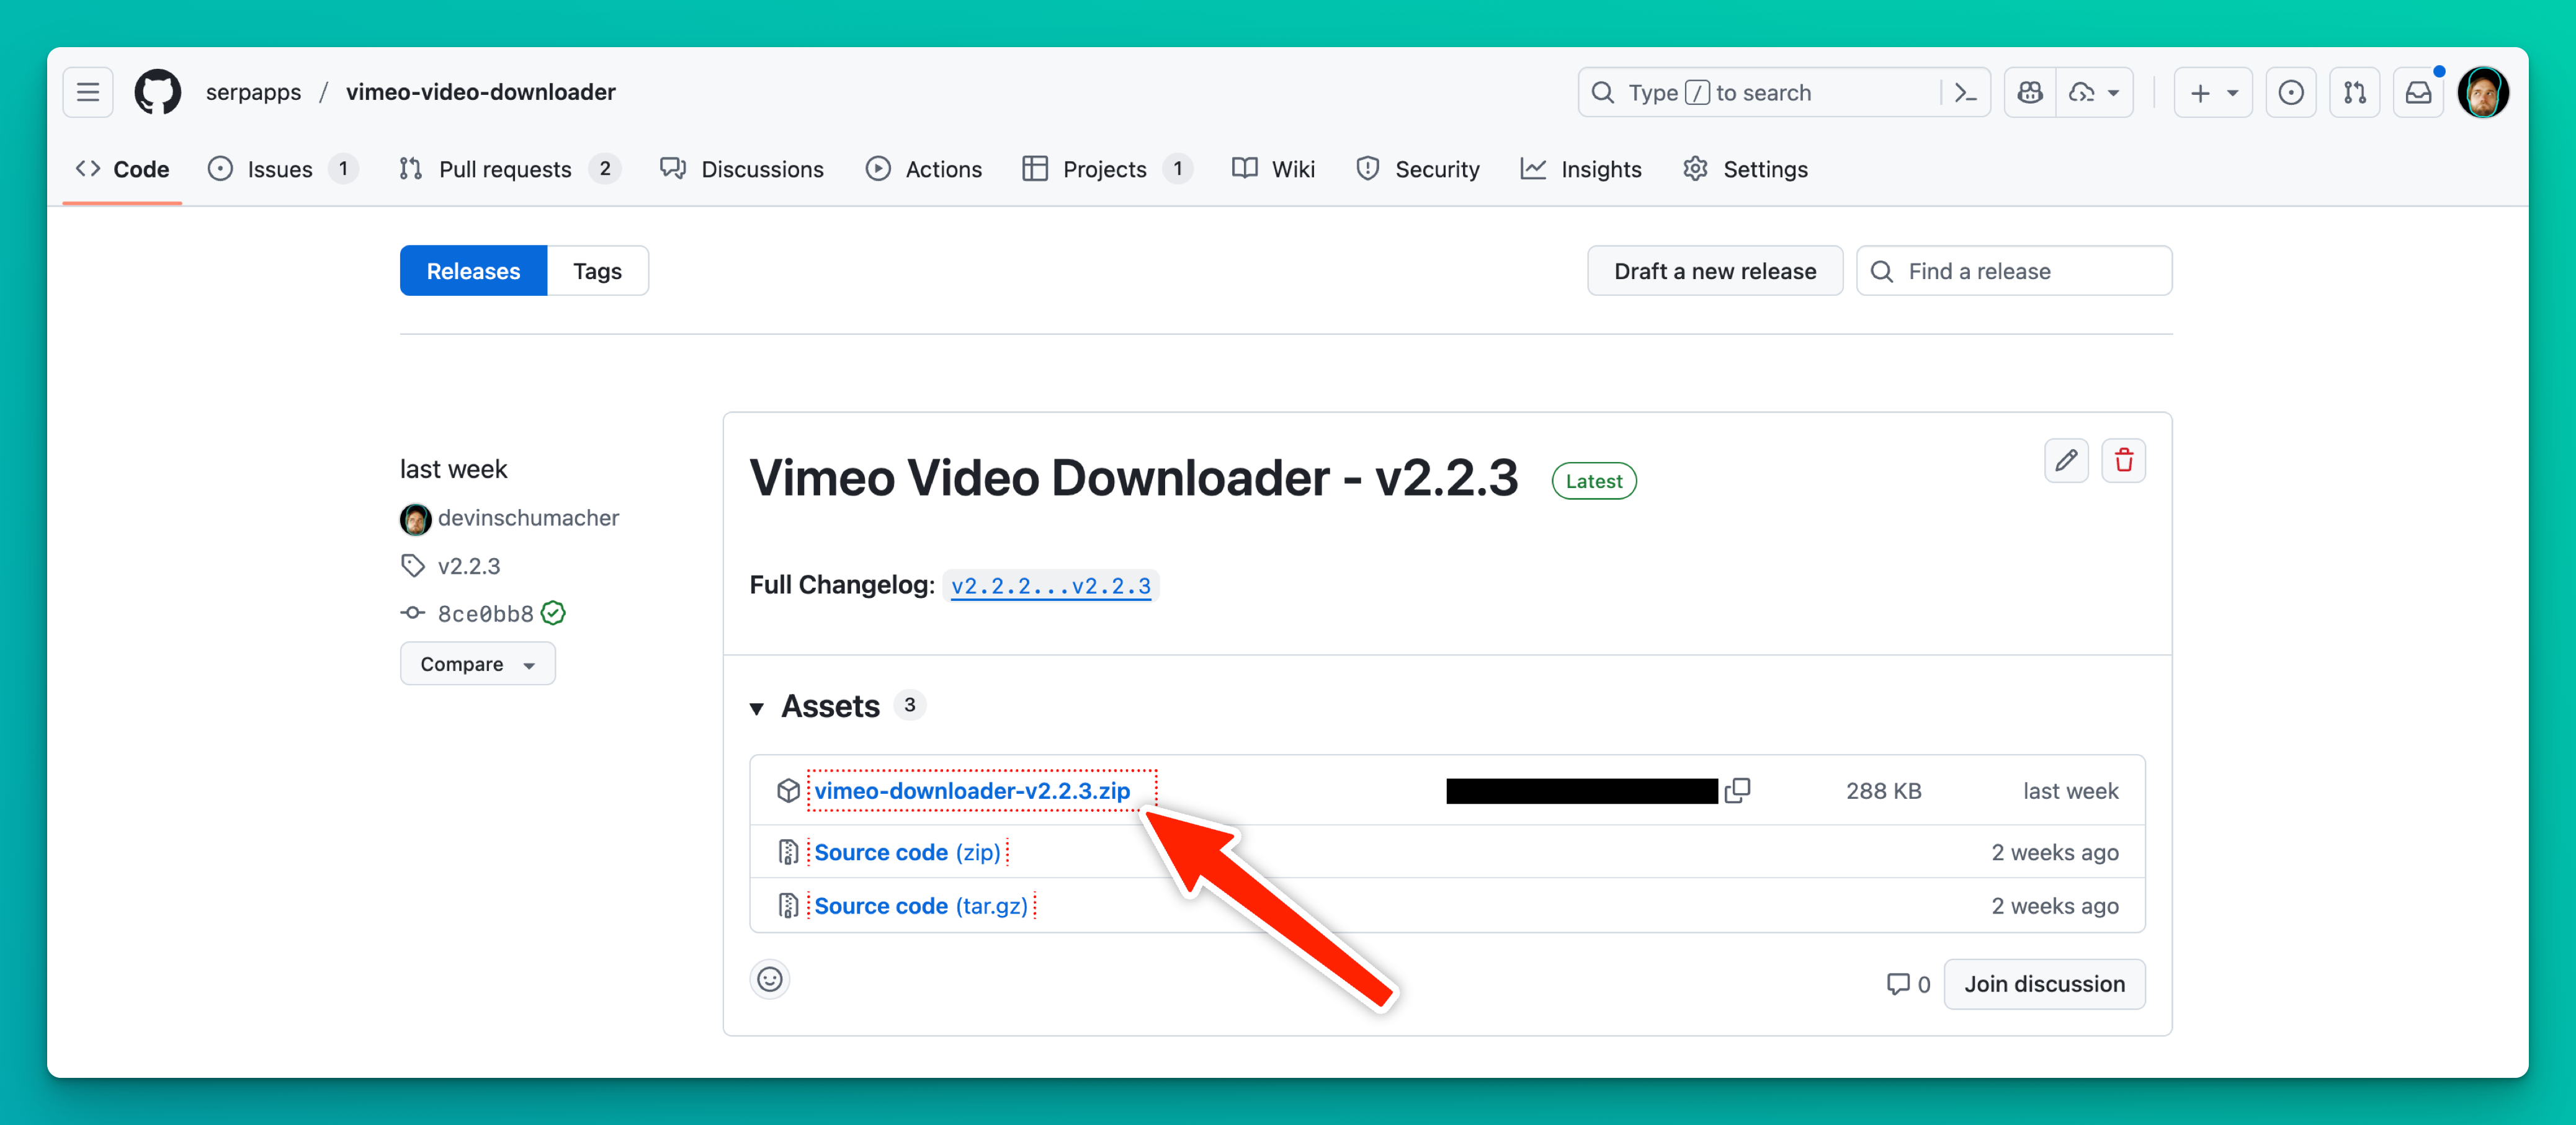Open the v2.2.2...v2.2.3 changelog link
The height and width of the screenshot is (1125, 2576).
pyautogui.click(x=1050, y=586)
